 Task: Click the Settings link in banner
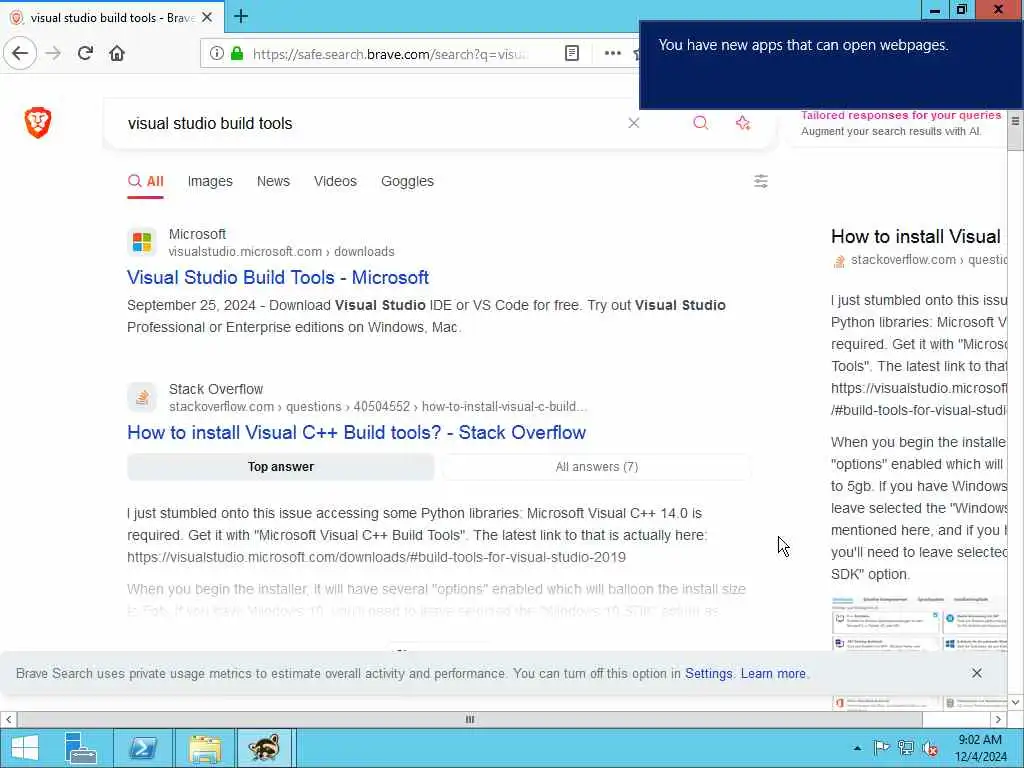click(x=709, y=673)
